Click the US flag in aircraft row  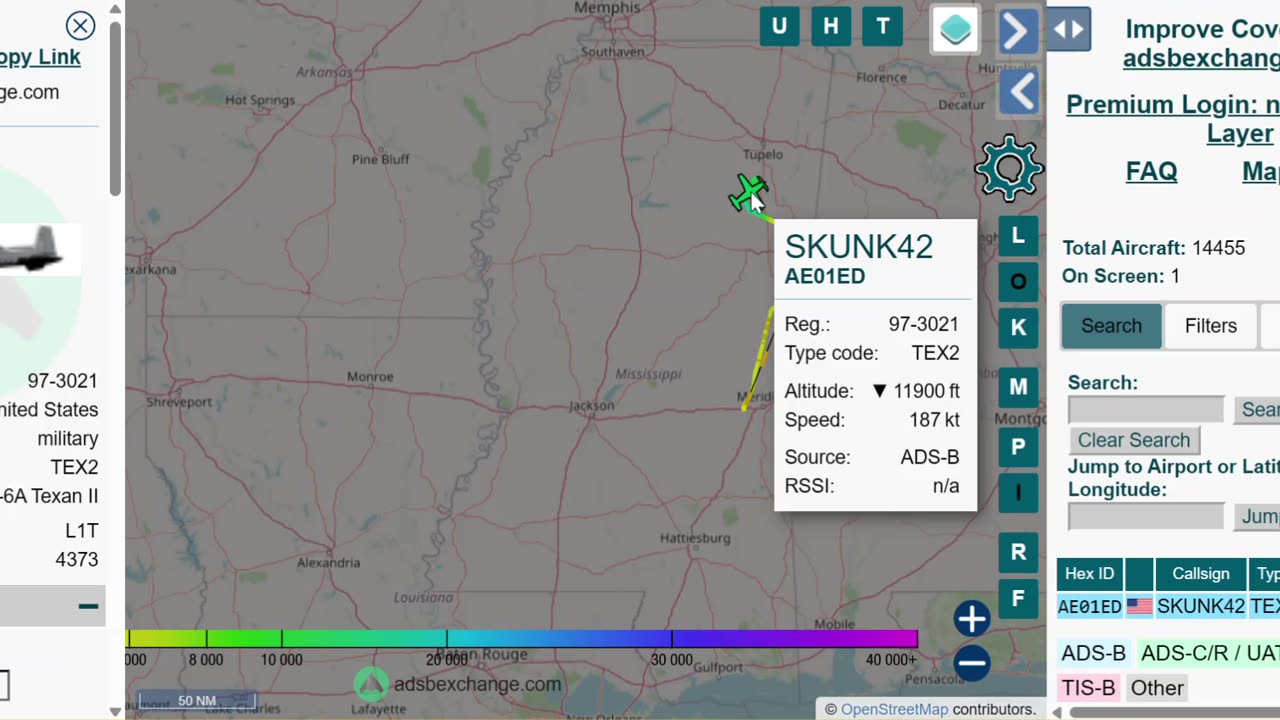(1139, 606)
